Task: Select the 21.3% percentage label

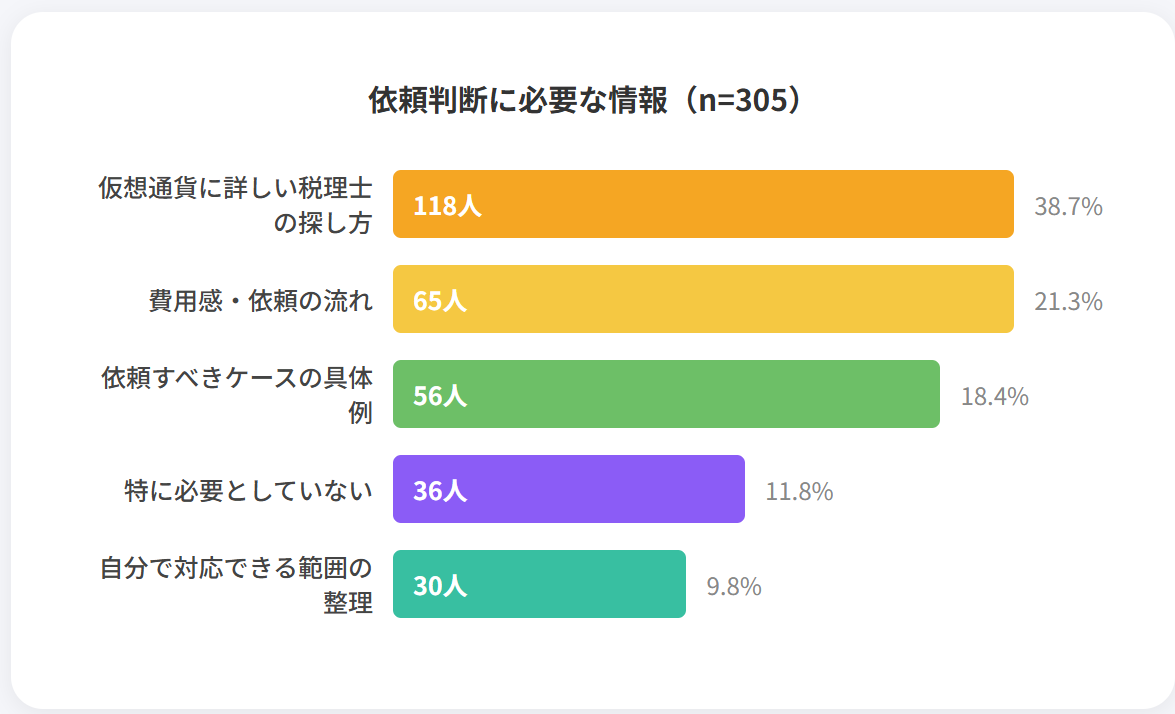Action: [x=1068, y=301]
